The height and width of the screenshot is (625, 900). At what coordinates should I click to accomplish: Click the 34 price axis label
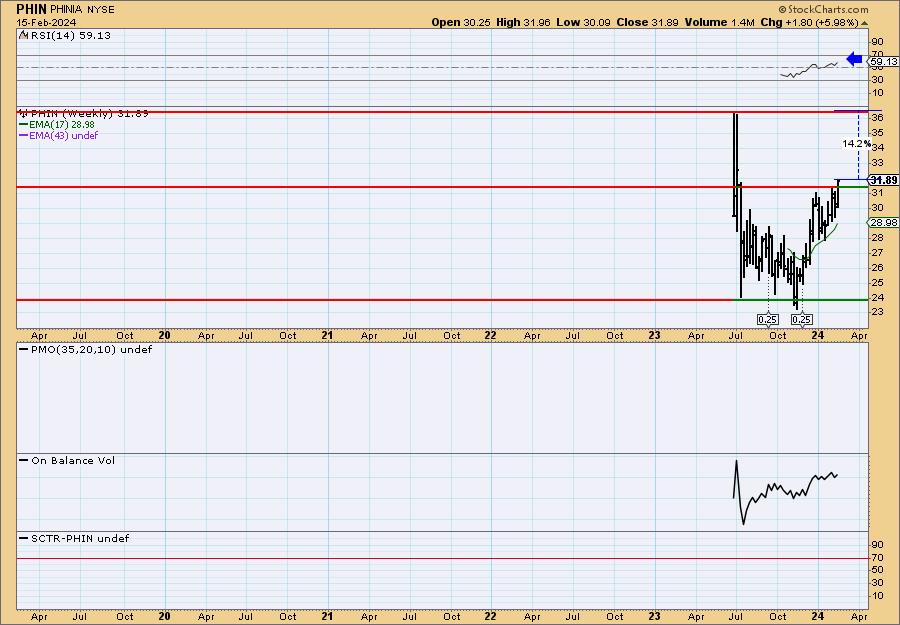tap(878, 147)
